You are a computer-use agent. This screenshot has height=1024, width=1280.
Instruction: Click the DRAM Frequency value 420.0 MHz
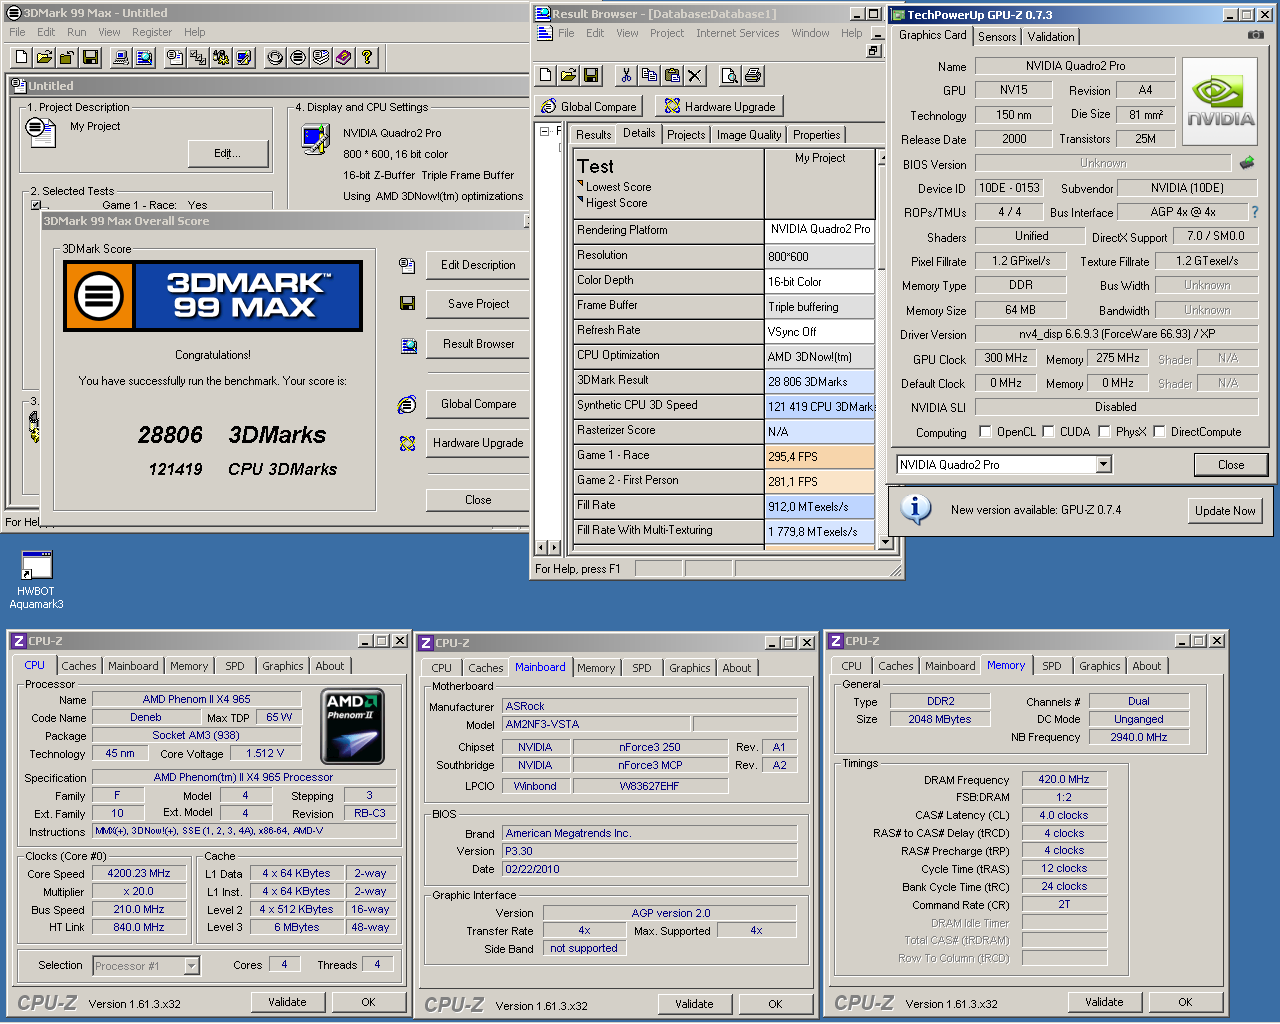[1064, 779]
